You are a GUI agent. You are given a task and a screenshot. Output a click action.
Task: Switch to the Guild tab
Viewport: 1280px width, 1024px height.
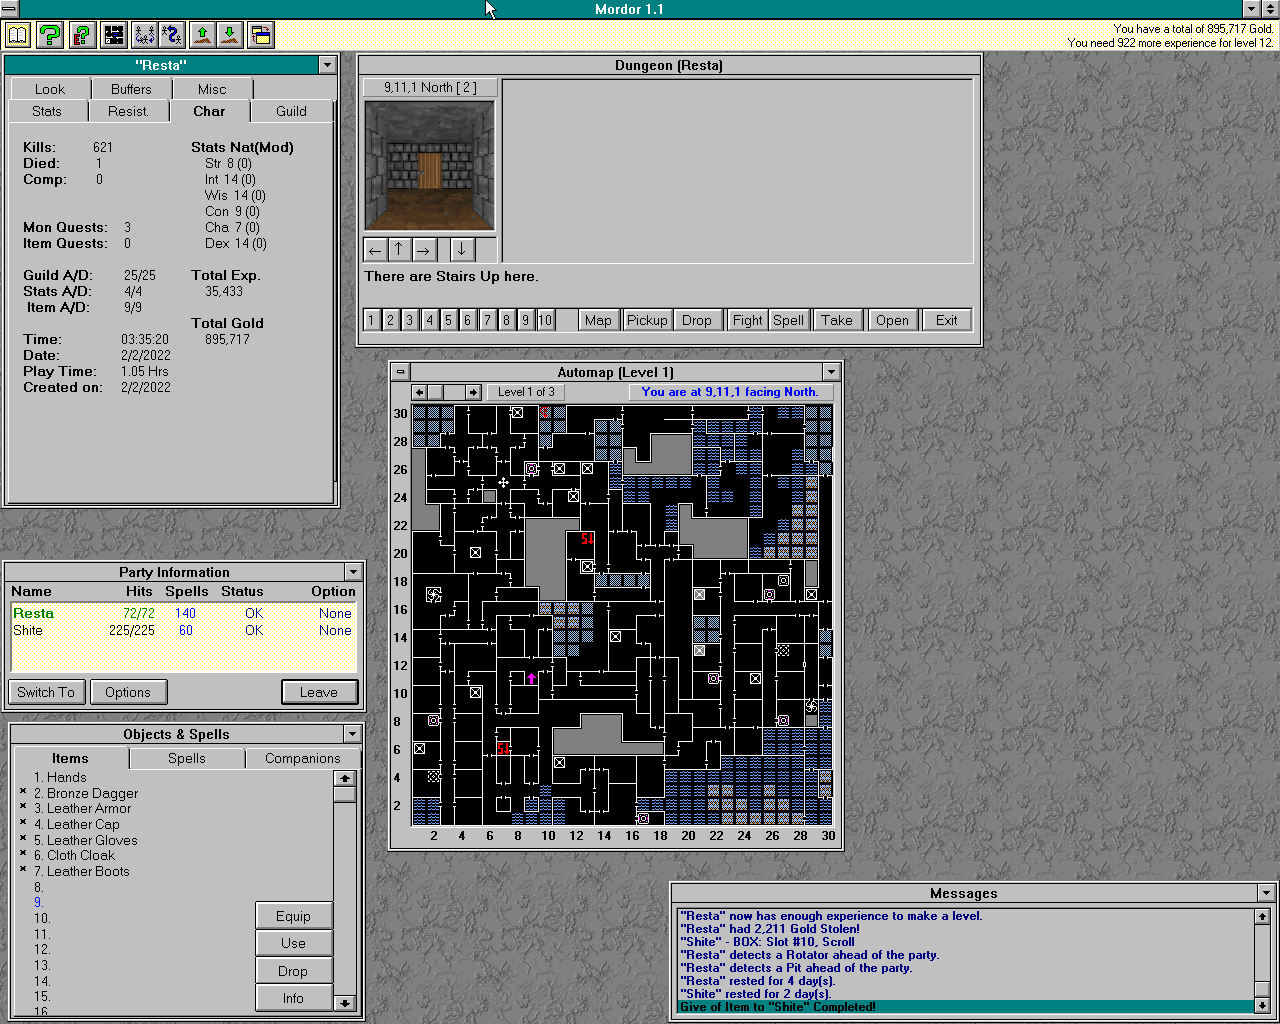tap(292, 111)
